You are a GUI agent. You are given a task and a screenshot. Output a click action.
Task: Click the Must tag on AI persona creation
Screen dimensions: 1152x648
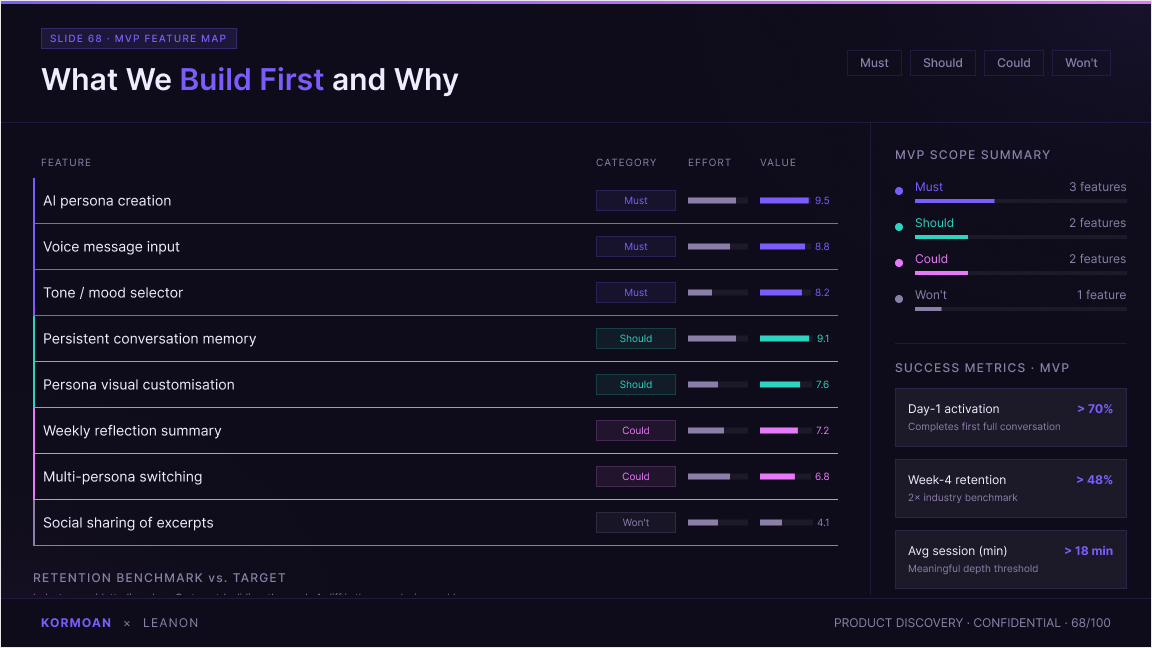pos(636,201)
